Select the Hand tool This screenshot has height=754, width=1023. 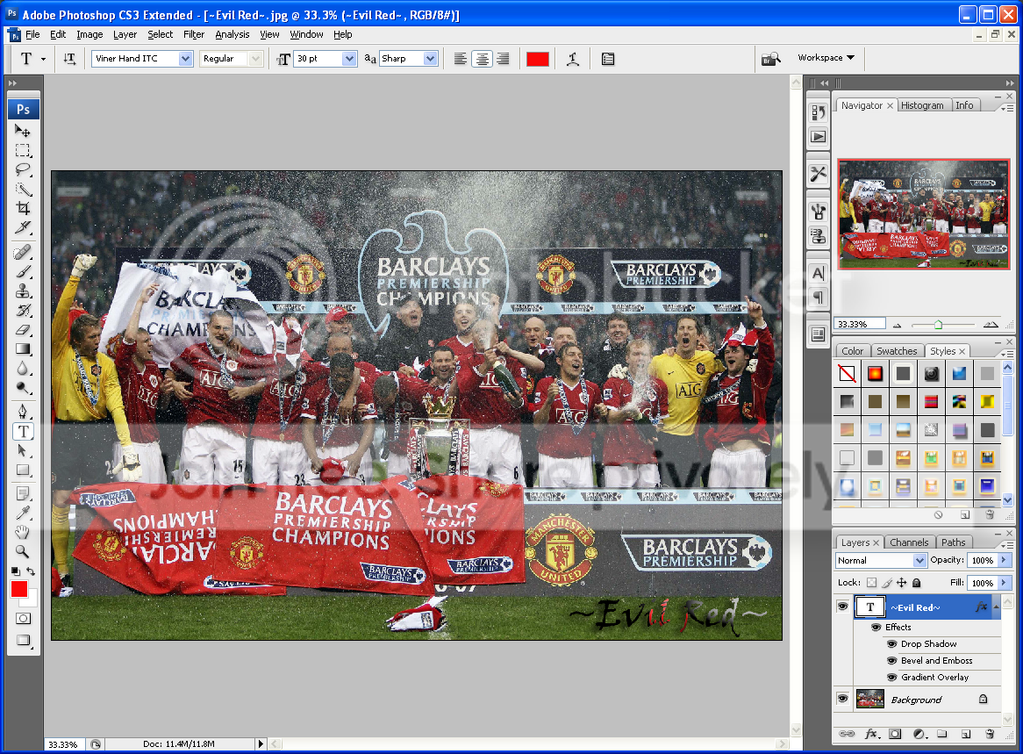pyautogui.click(x=23, y=532)
